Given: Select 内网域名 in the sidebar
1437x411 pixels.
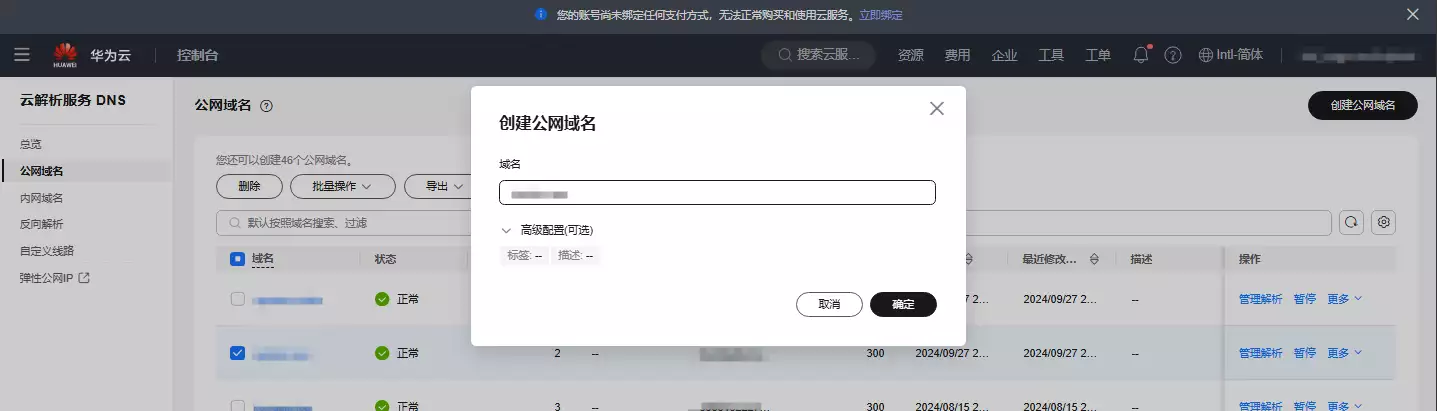Looking at the screenshot, I should click(x=41, y=198).
